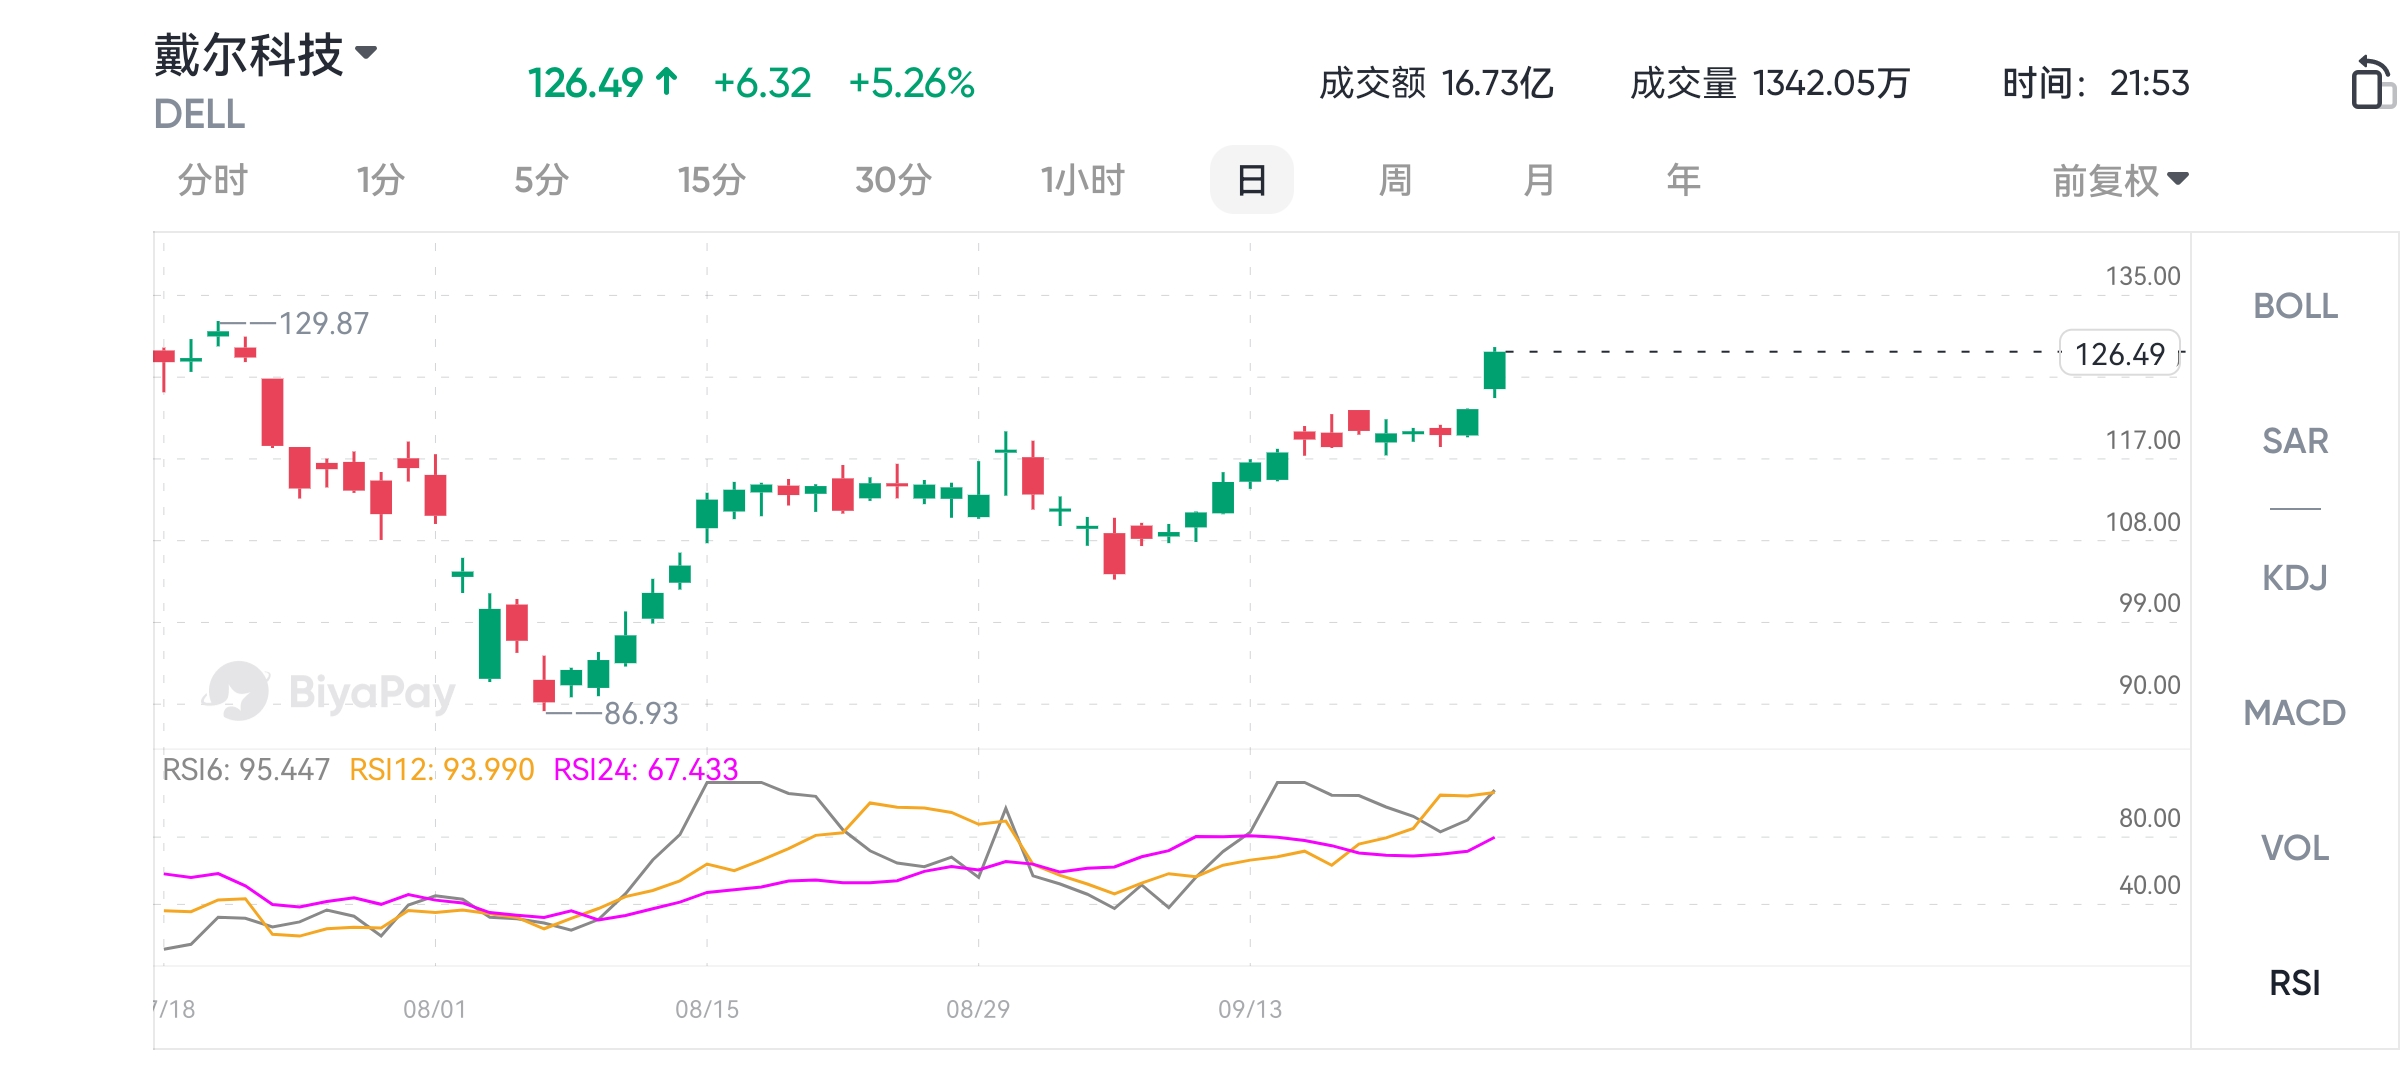Open the 戴尔科技 stock selector dropdown
This screenshot has width=2400, height=1080.
click(266, 54)
